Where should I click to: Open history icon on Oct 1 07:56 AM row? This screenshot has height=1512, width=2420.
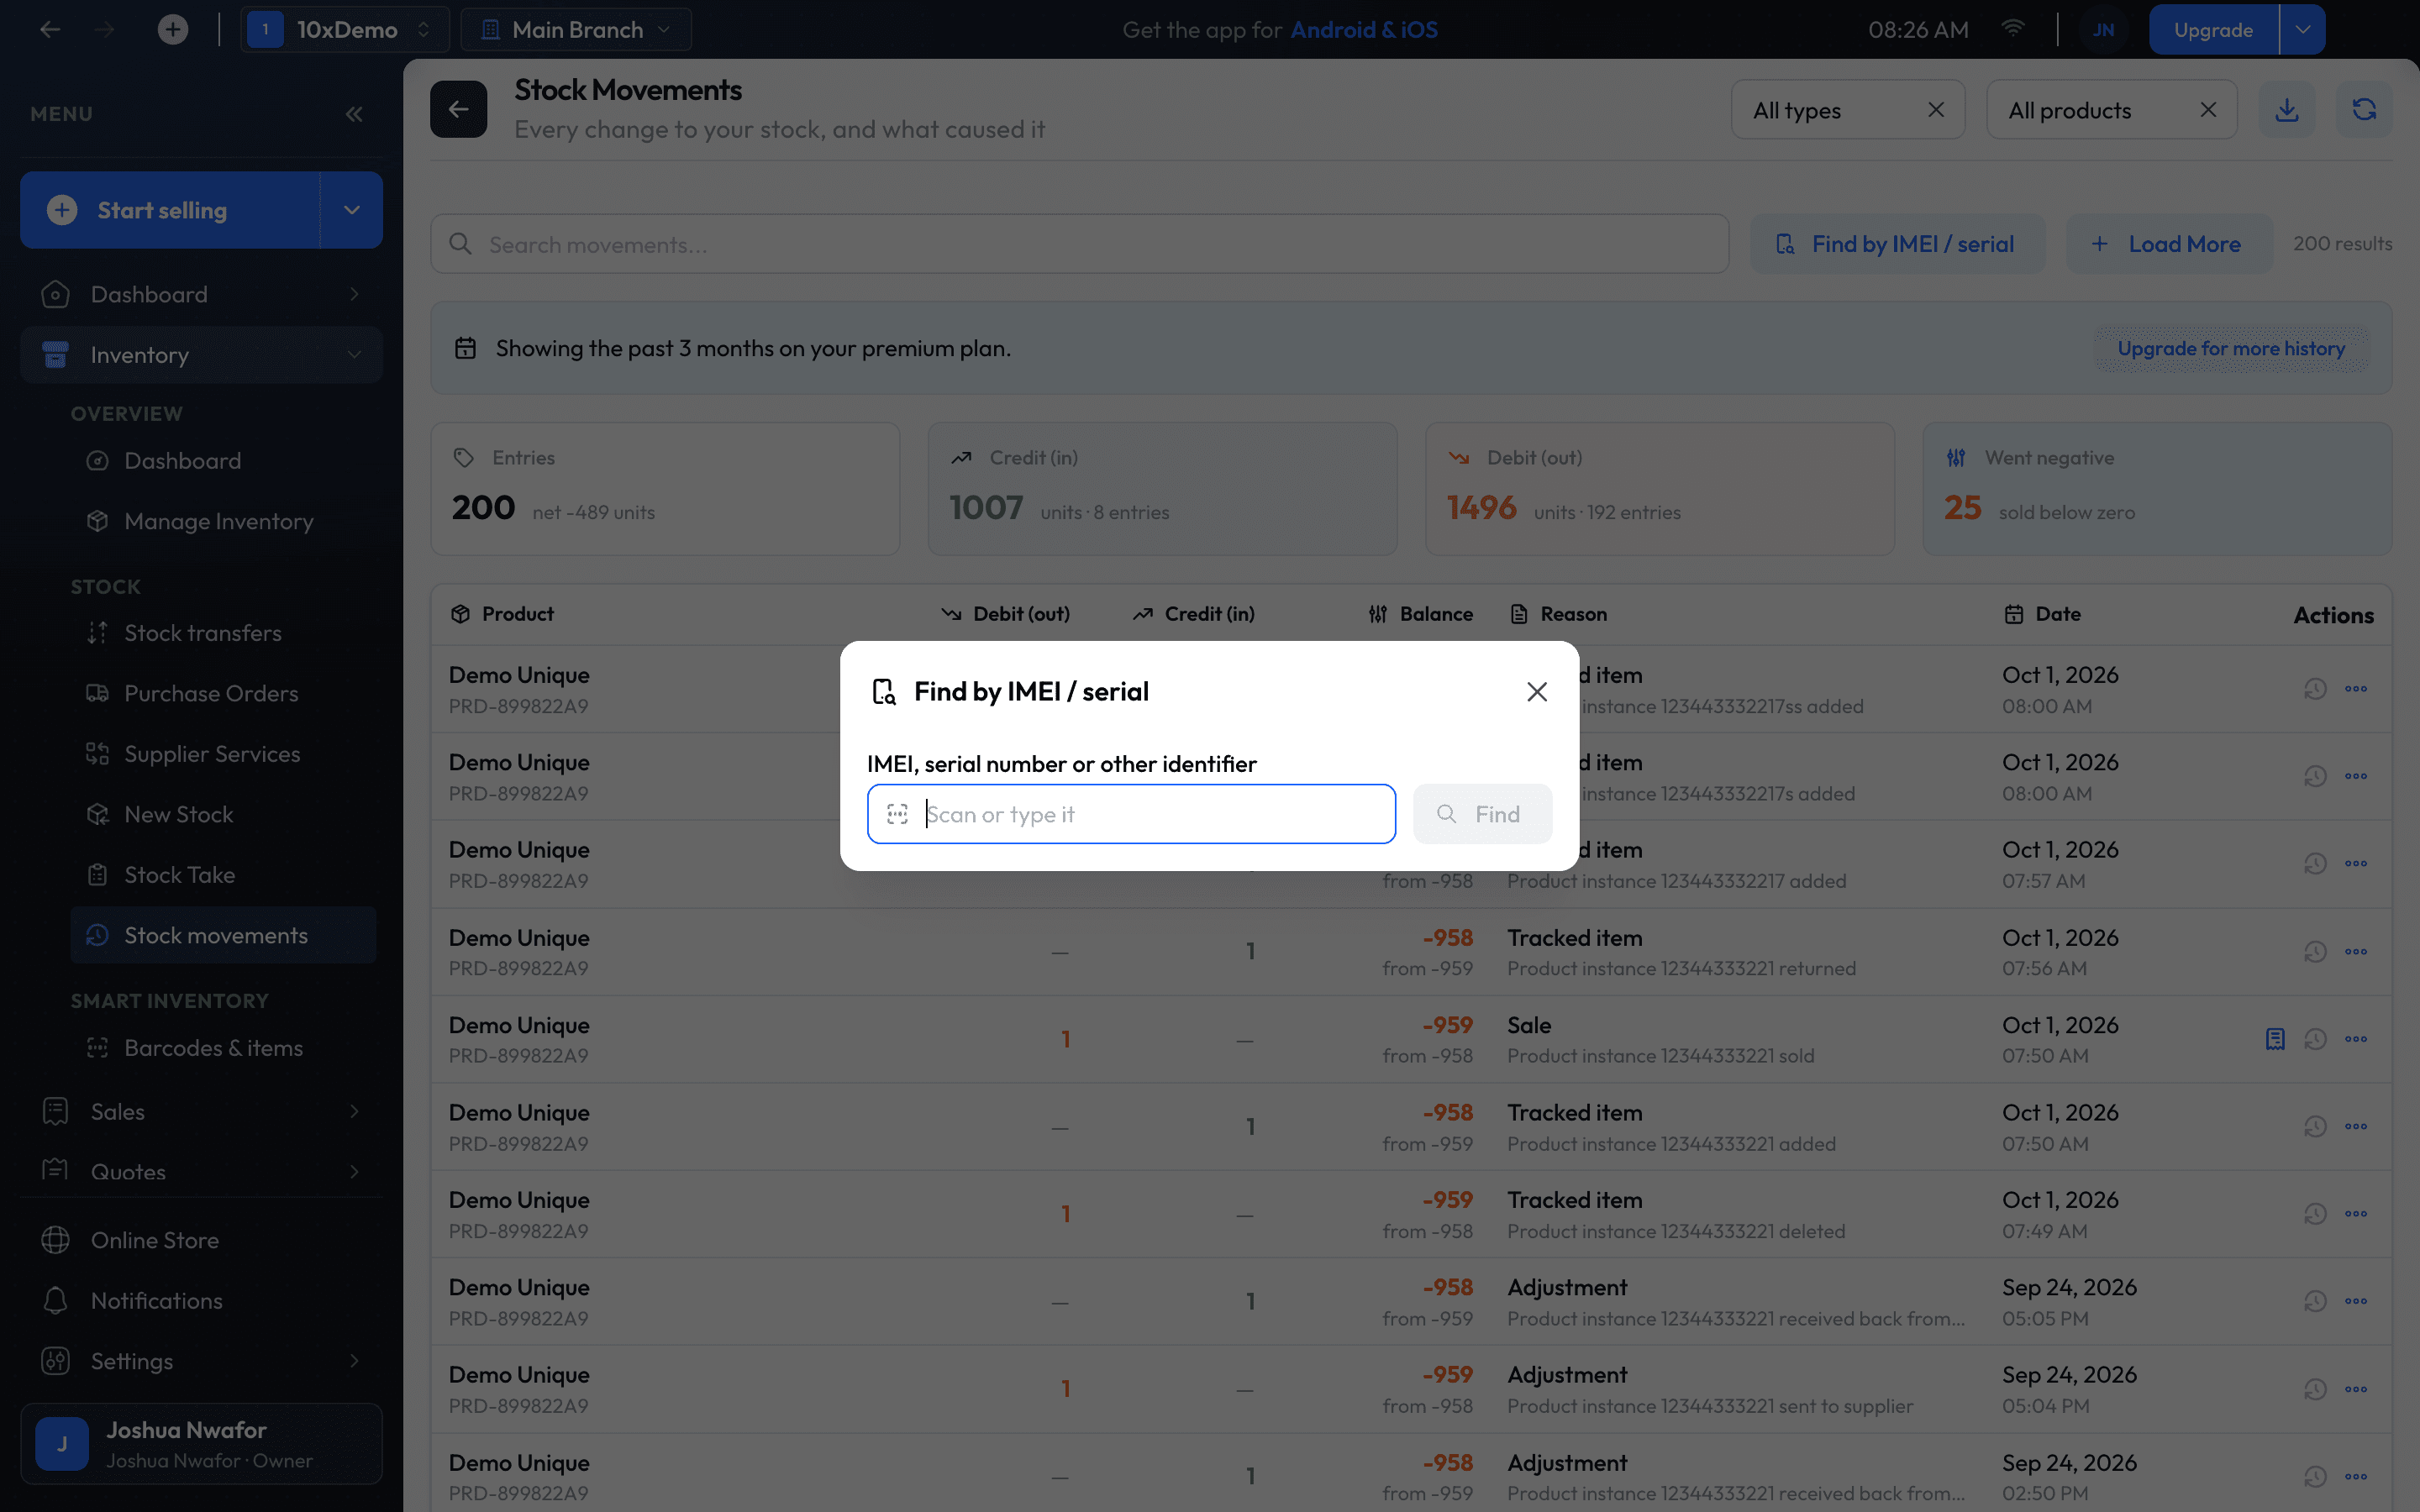pyautogui.click(x=2315, y=951)
